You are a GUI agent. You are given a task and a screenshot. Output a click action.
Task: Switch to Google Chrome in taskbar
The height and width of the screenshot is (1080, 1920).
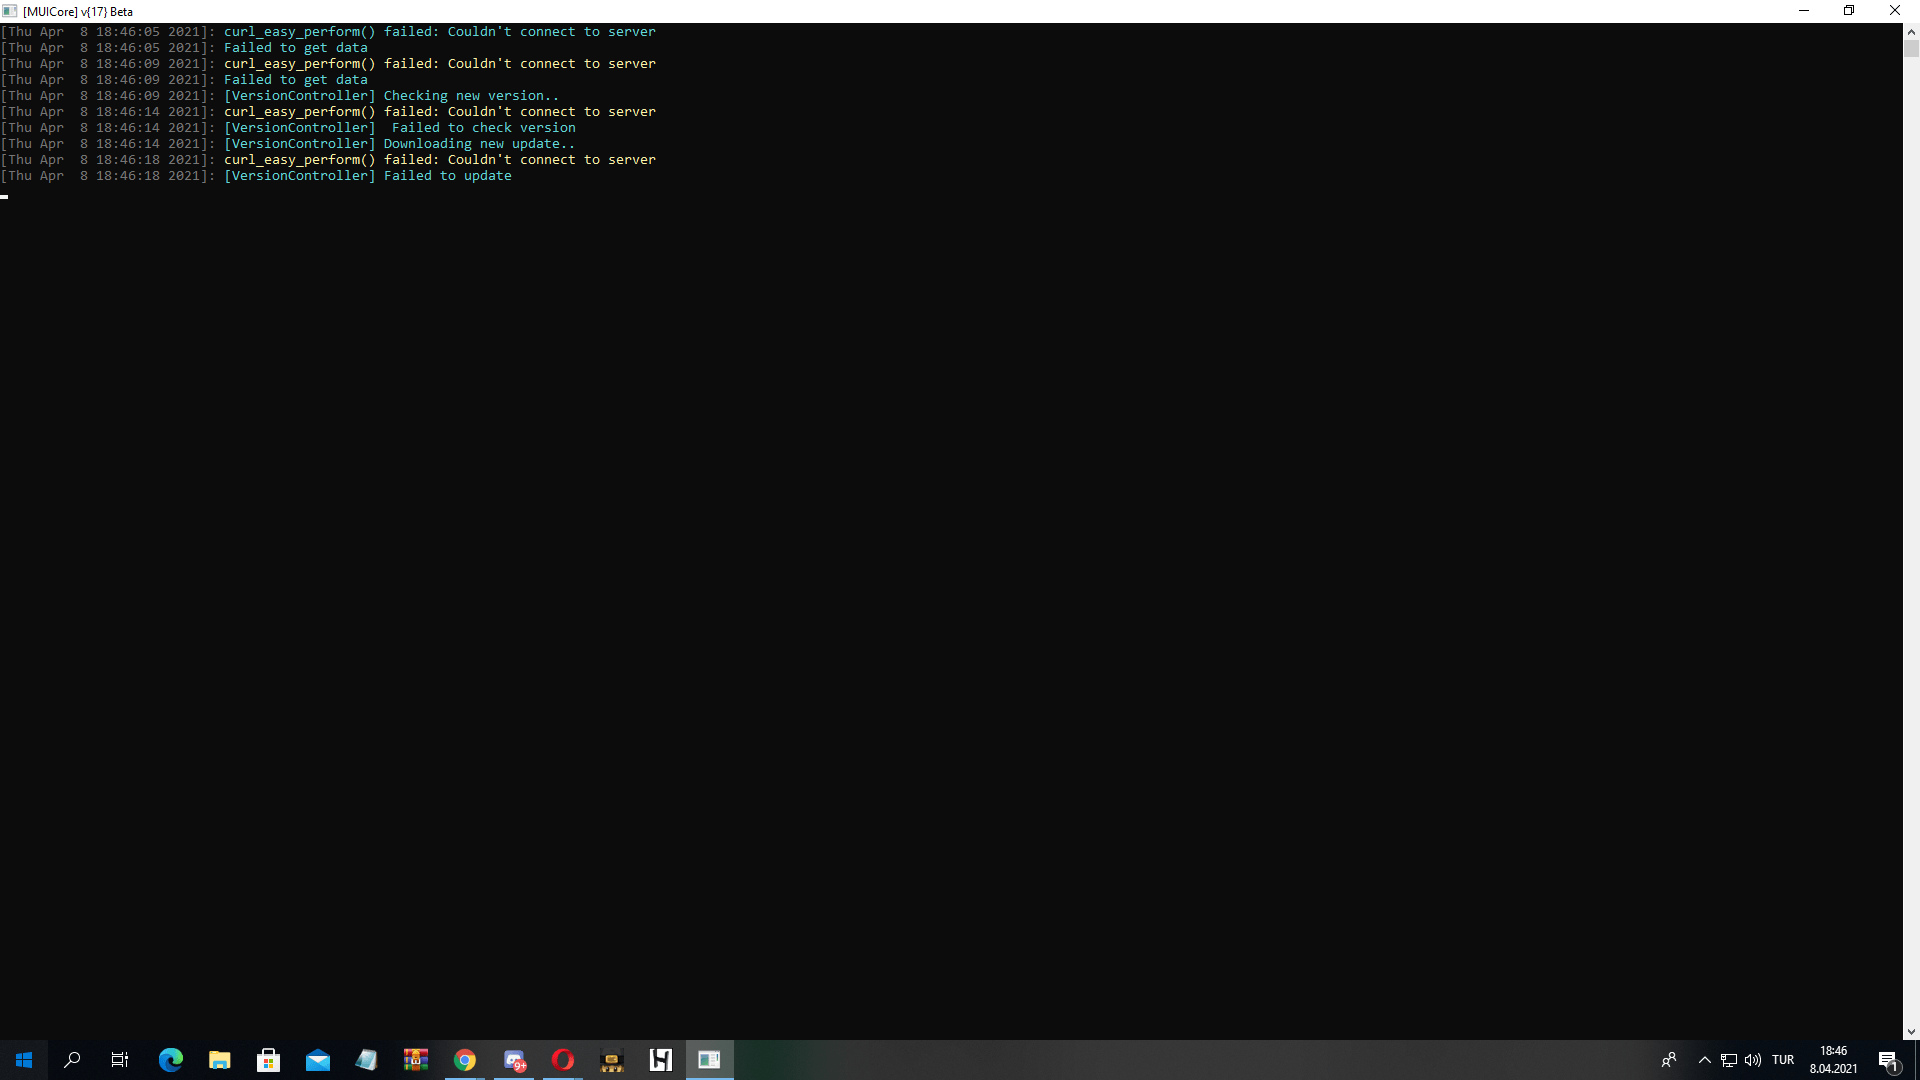click(x=465, y=1060)
